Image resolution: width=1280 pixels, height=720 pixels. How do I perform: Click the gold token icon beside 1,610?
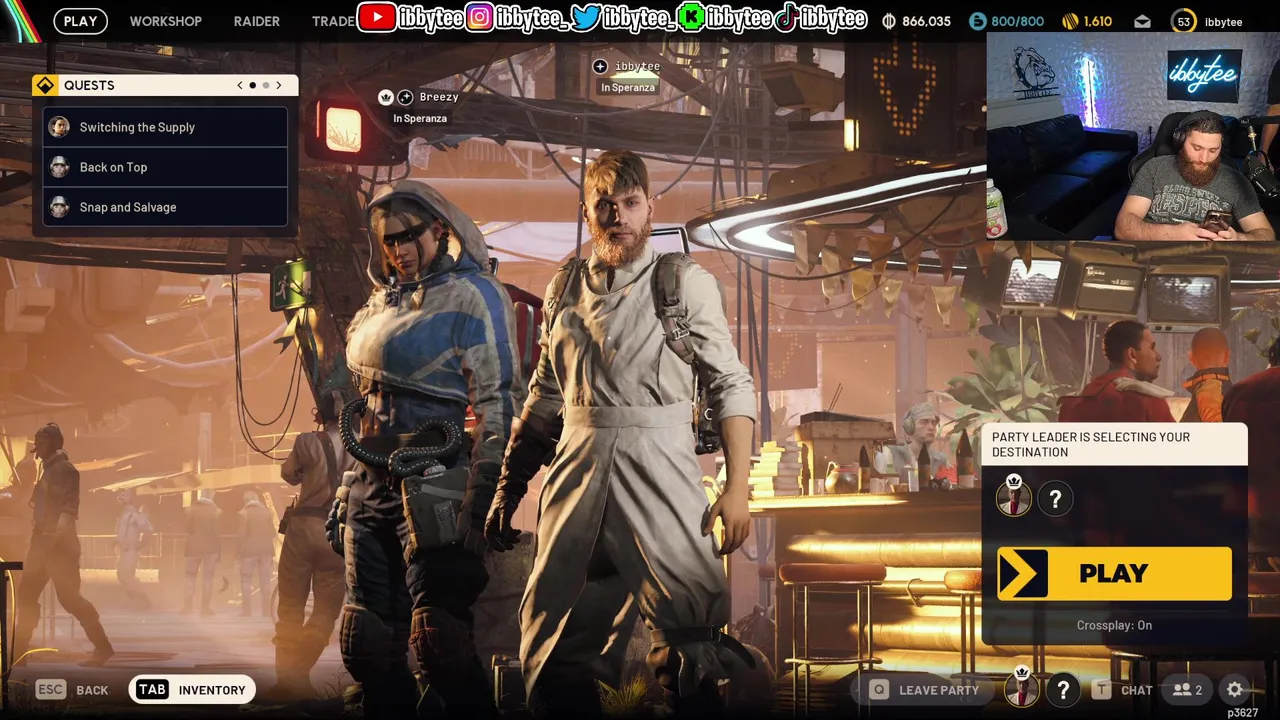[x=1070, y=21]
